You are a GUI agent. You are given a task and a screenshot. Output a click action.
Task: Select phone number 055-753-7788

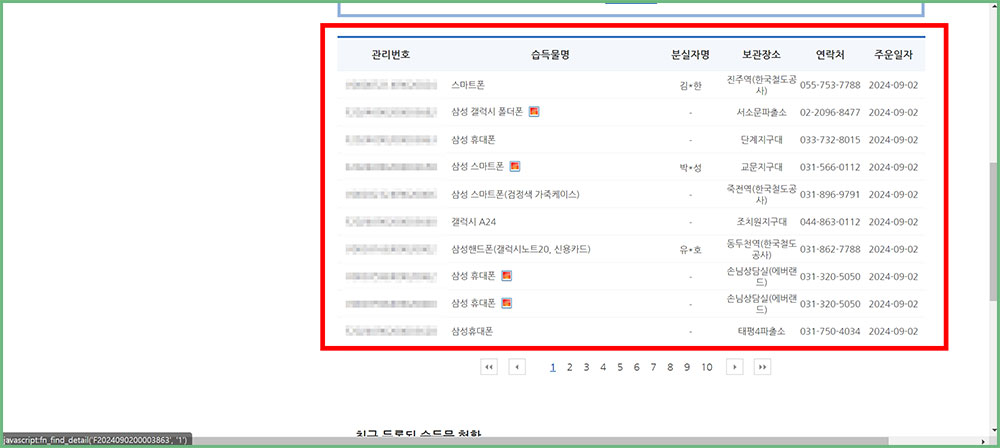coord(830,85)
